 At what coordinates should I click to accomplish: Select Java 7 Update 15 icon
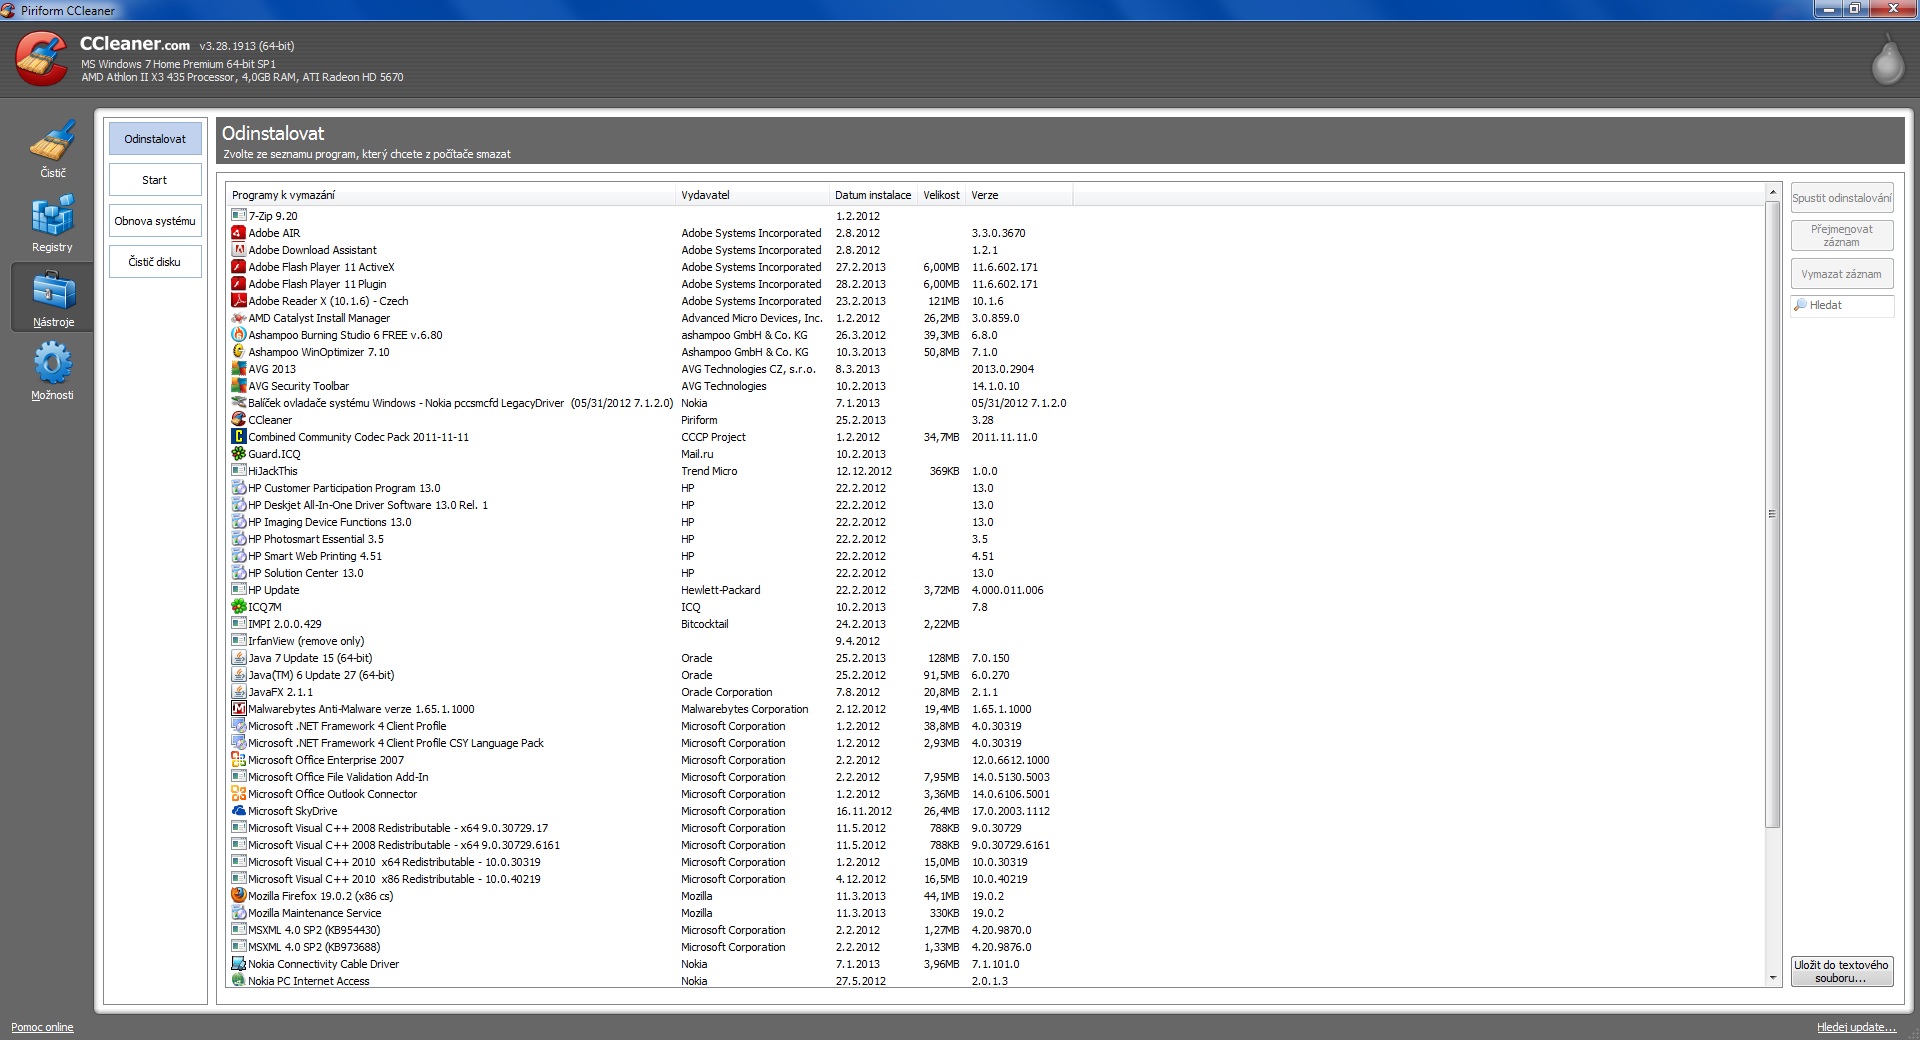(239, 658)
